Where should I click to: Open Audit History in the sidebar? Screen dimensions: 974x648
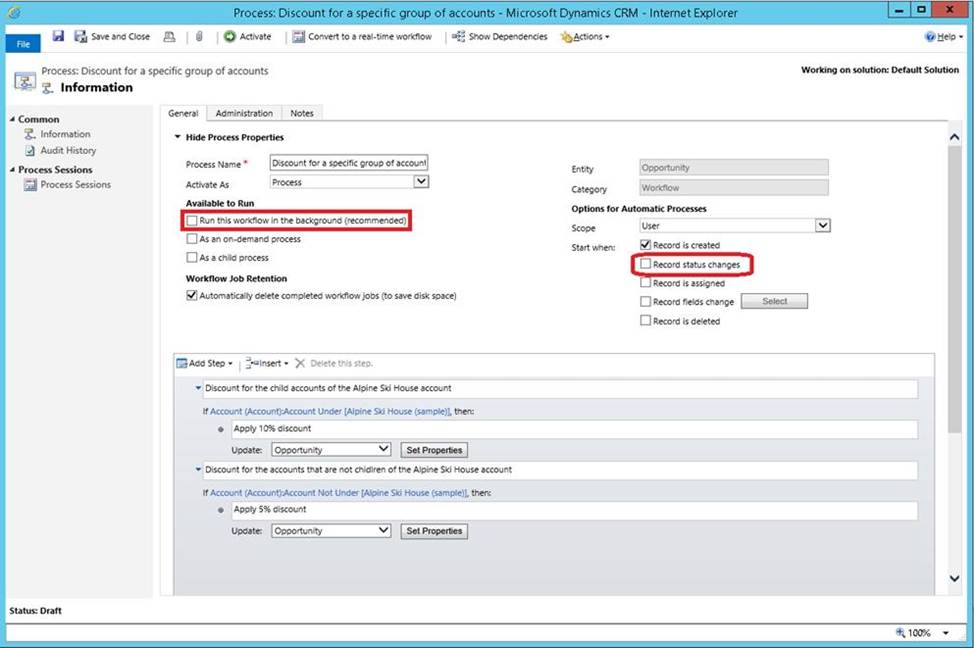(x=68, y=150)
